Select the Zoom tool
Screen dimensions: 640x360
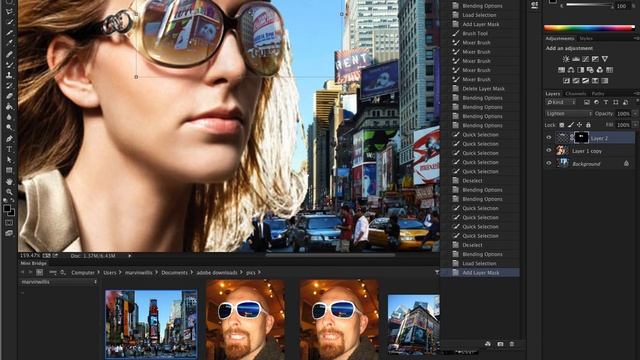9,192
